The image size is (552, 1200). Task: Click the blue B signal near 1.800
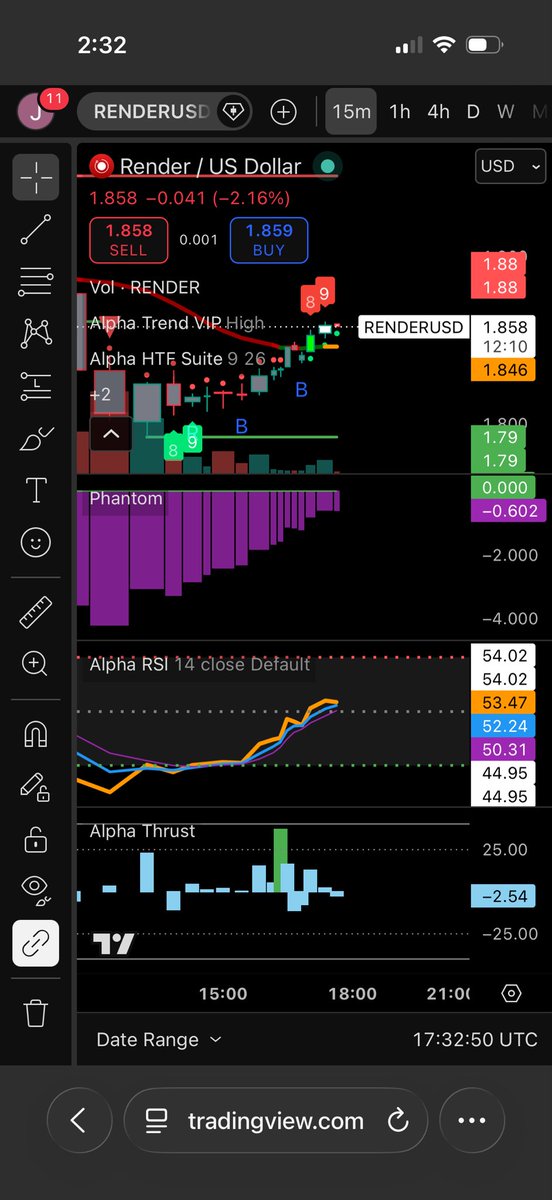(241, 427)
